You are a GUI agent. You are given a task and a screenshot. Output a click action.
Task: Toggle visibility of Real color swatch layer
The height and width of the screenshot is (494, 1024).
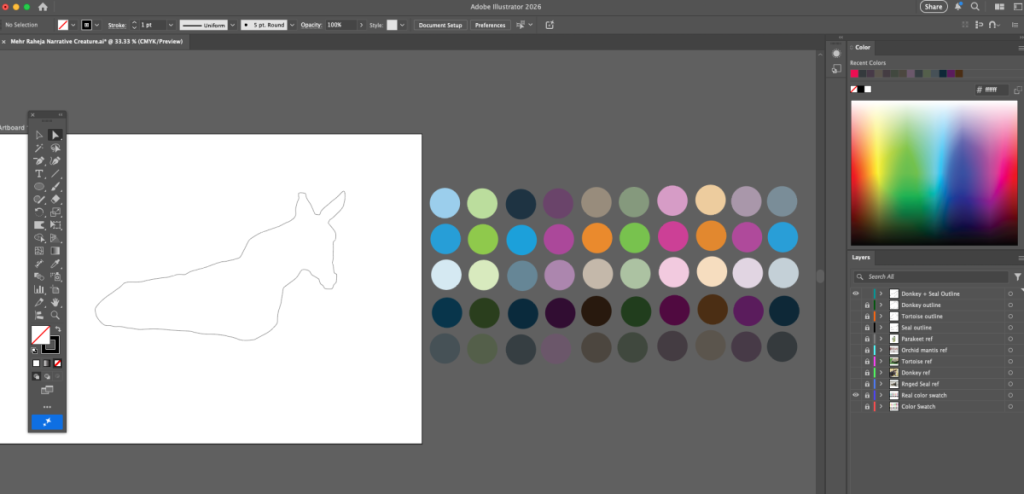coord(856,395)
